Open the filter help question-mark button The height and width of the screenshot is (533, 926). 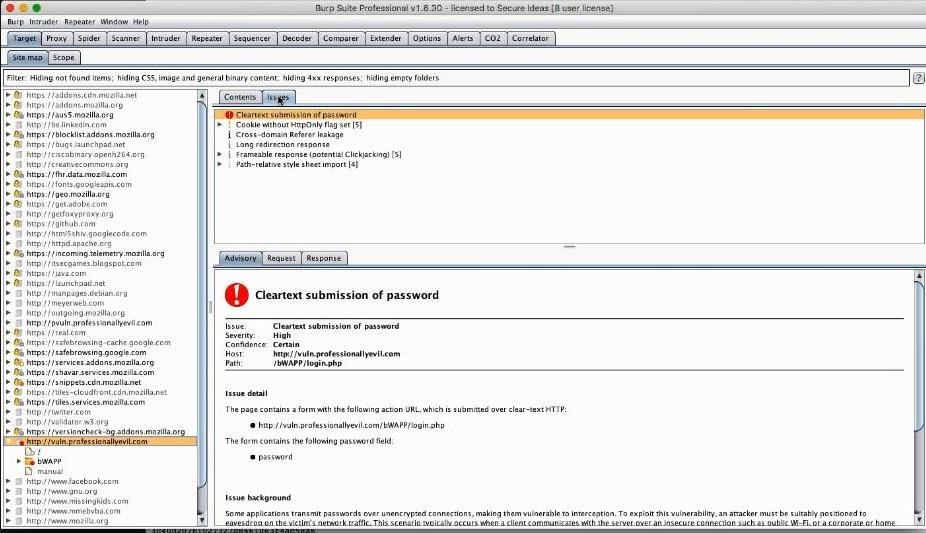click(918, 78)
